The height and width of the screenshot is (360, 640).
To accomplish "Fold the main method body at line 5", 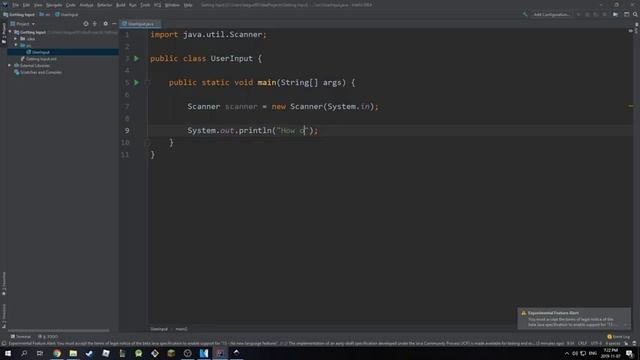I will click(x=147, y=82).
